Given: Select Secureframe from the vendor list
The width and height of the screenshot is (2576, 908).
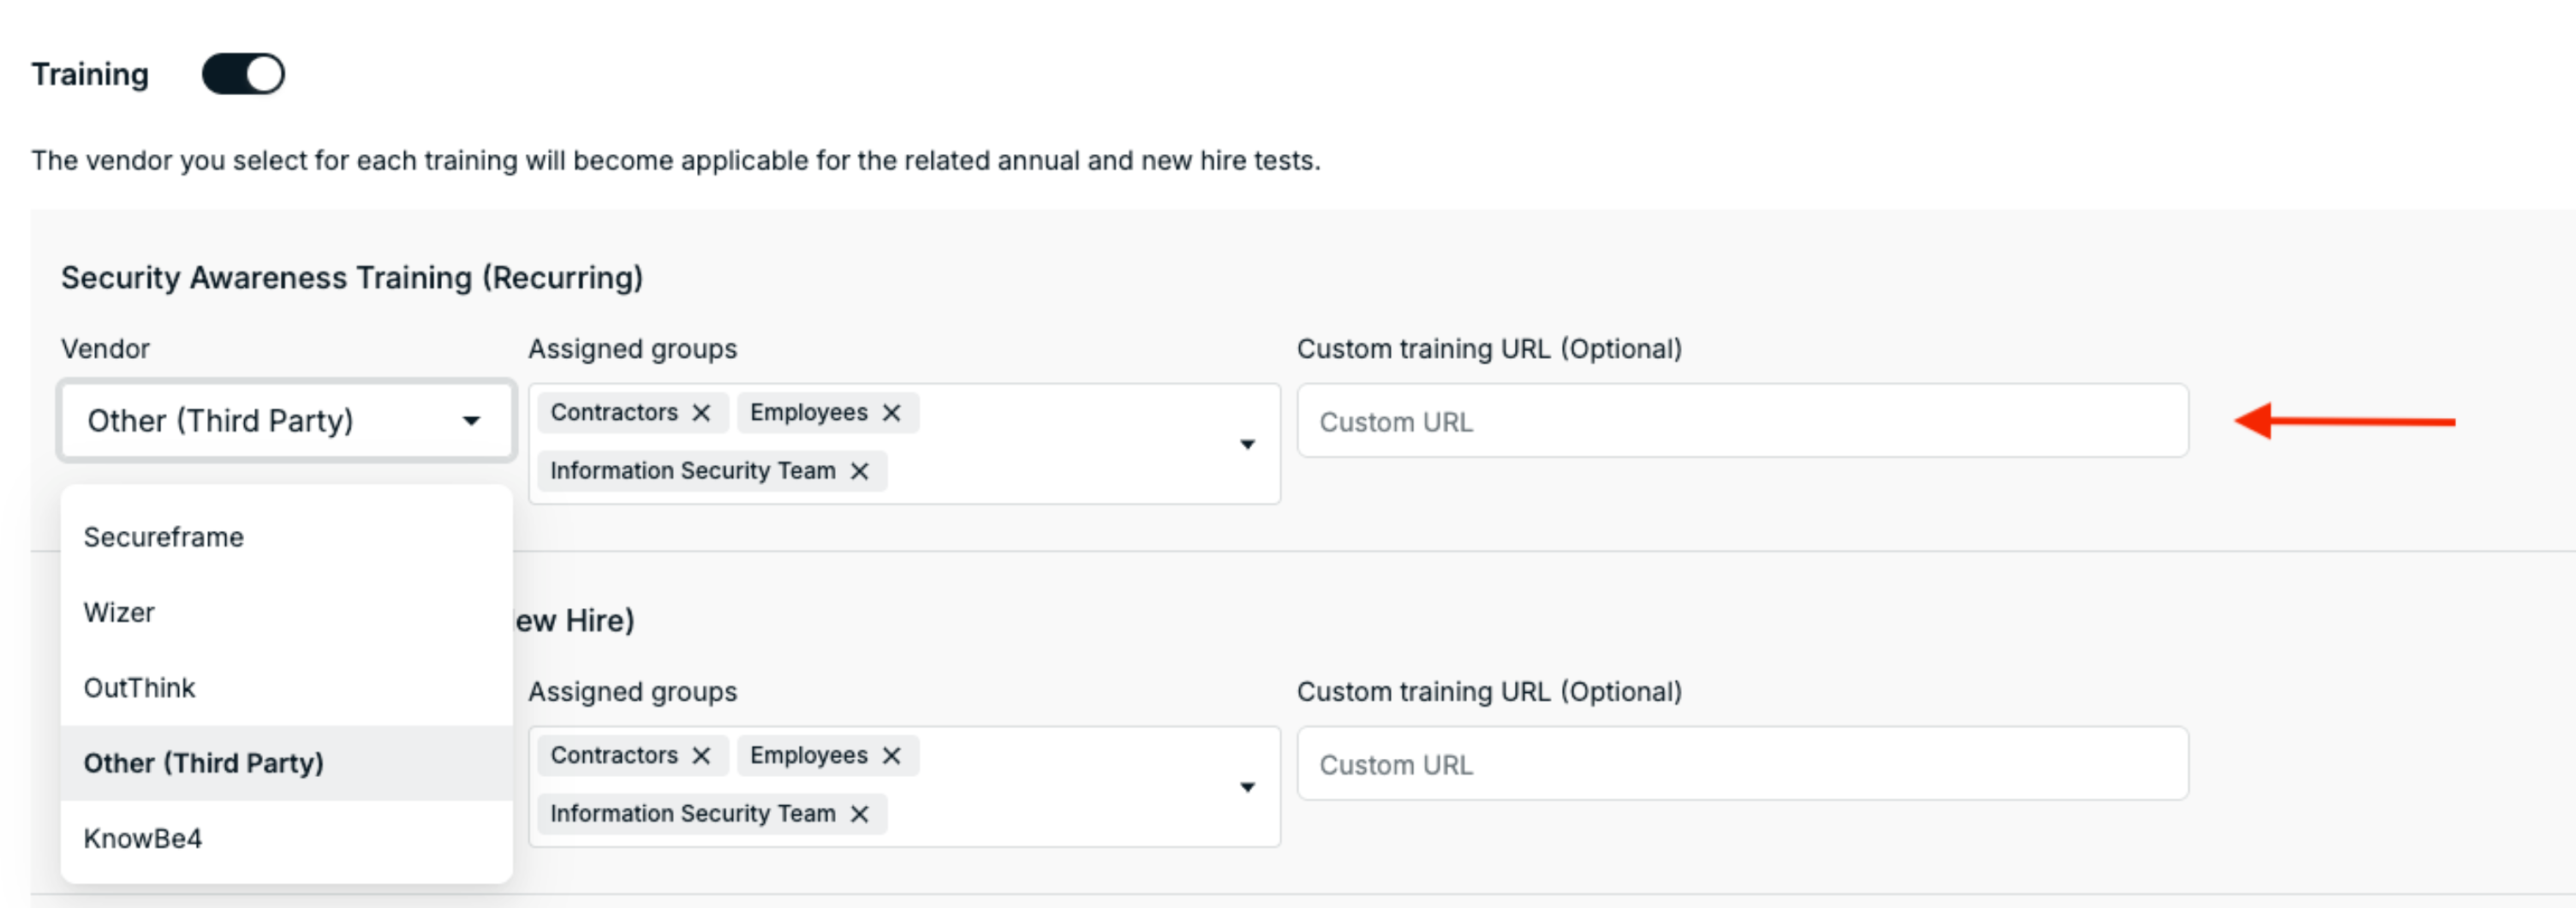Looking at the screenshot, I should pos(287,537).
